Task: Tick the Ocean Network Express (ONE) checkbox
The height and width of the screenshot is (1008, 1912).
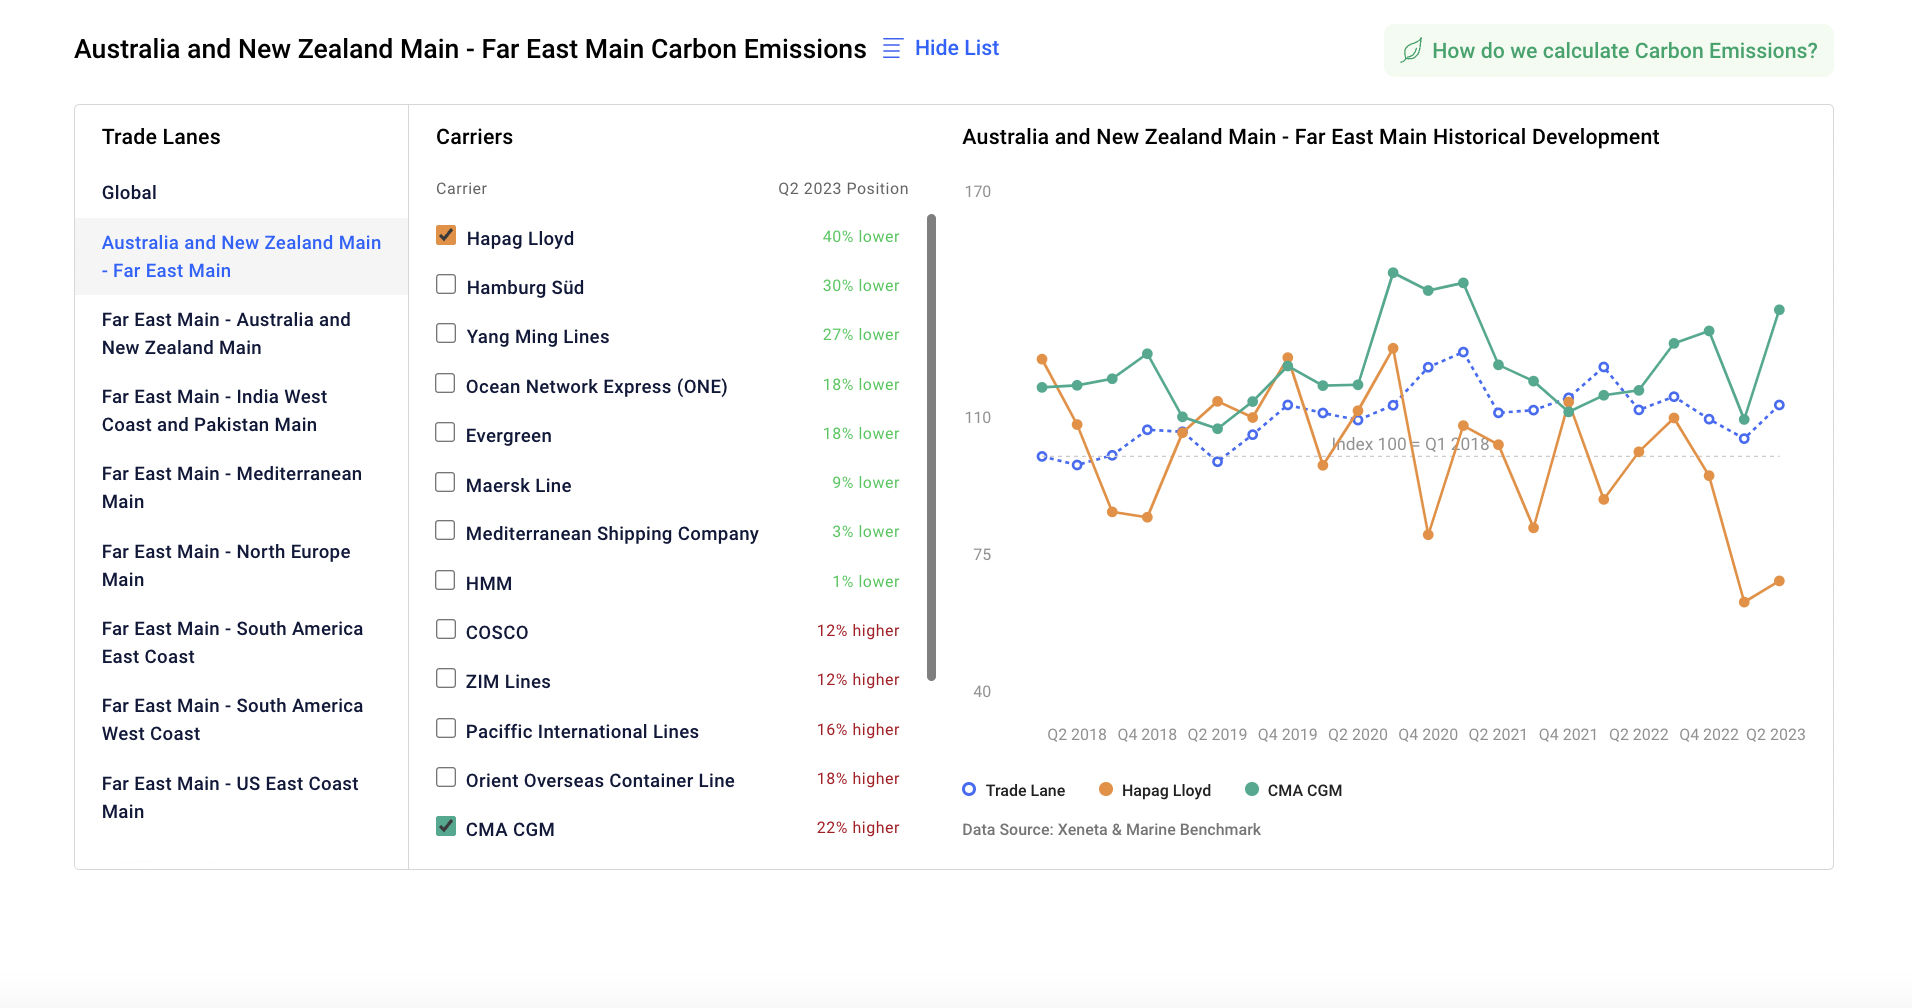Action: click(446, 384)
